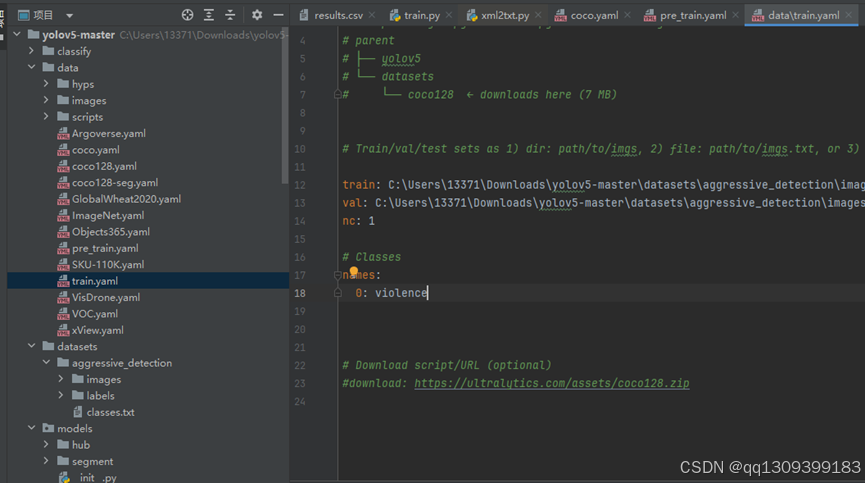Collapse the aggressive_detection folder
Viewport: 865px width, 483px height.
(x=46, y=362)
